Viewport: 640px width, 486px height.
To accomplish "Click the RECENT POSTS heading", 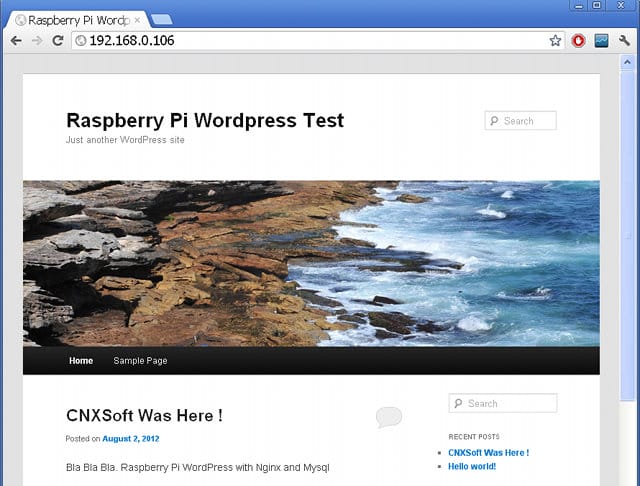I will coord(474,437).
